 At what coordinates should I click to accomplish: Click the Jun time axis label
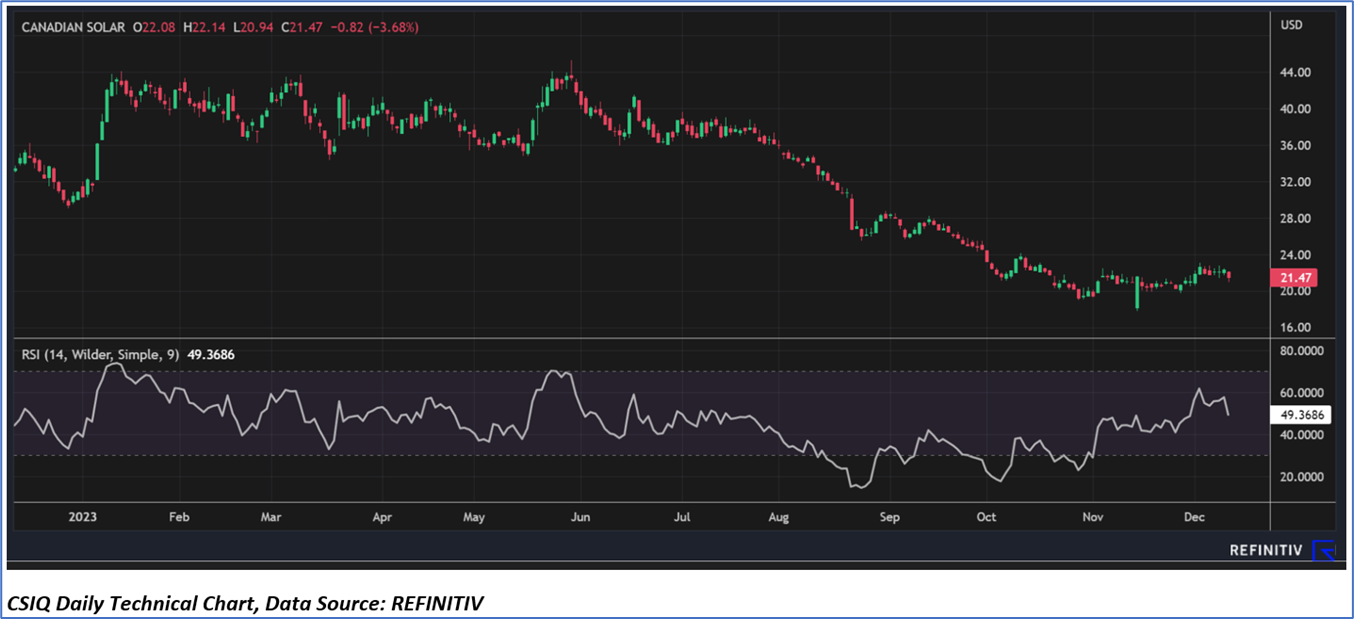point(580,517)
